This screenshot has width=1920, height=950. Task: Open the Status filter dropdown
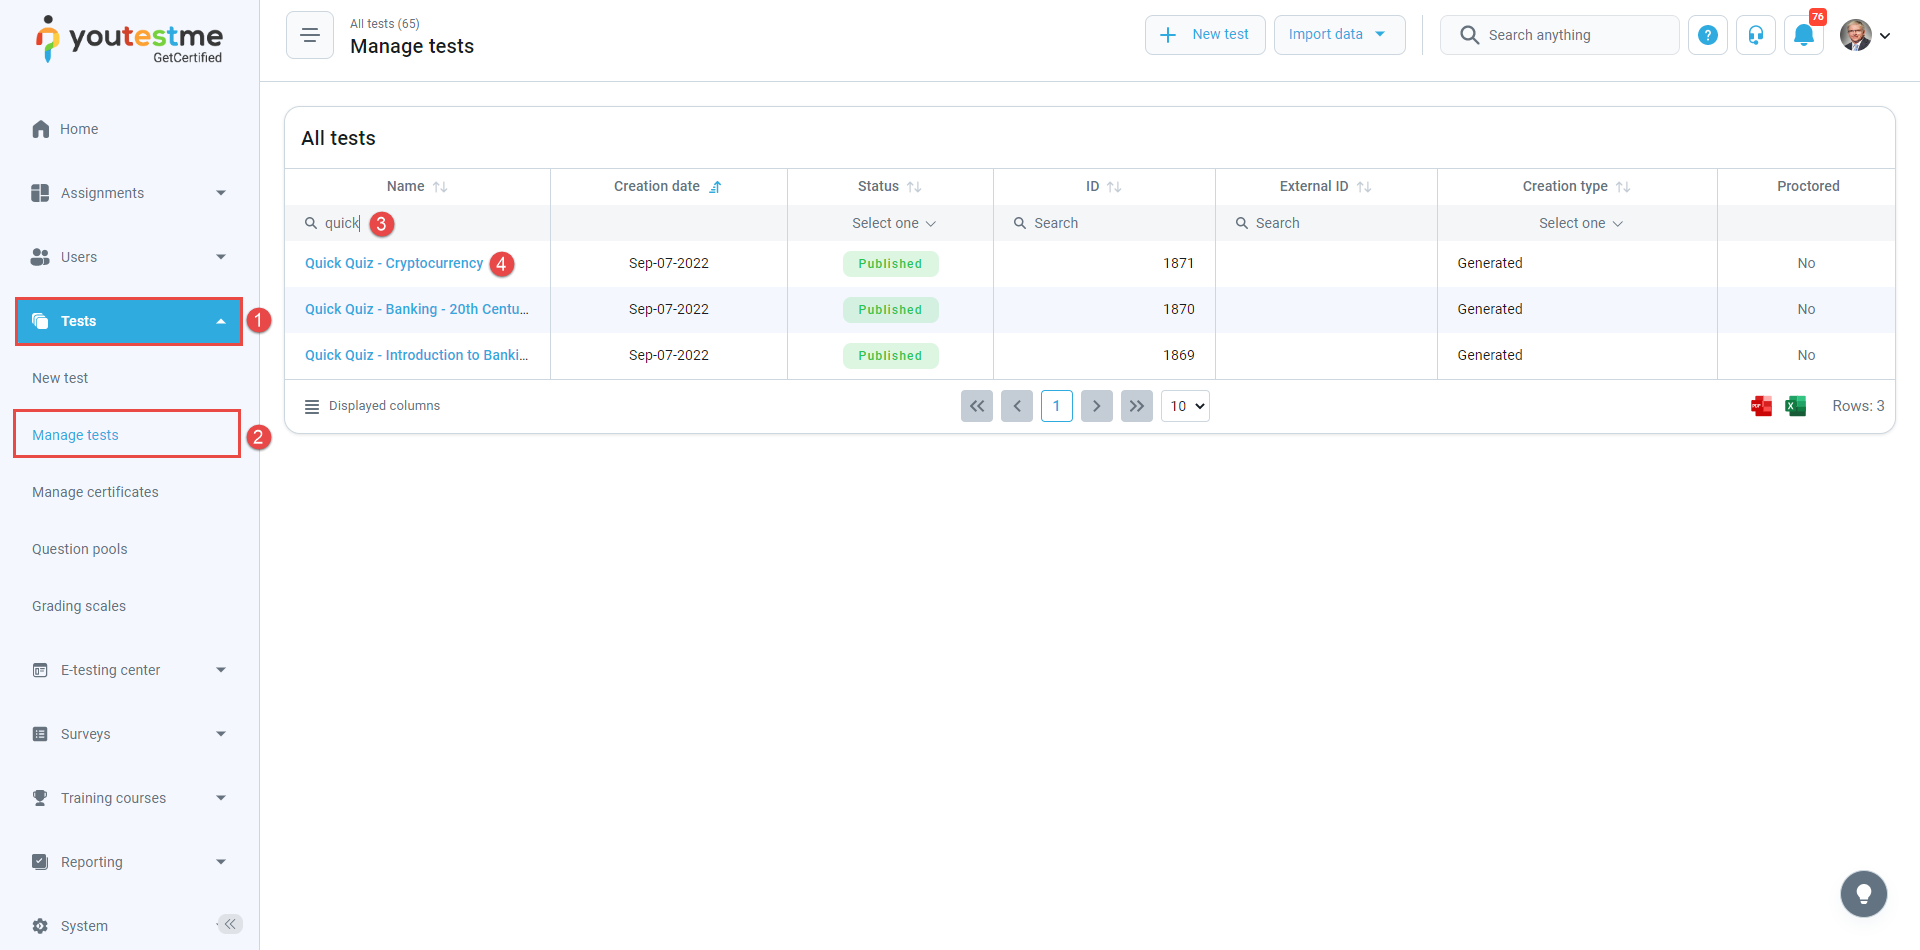click(892, 223)
